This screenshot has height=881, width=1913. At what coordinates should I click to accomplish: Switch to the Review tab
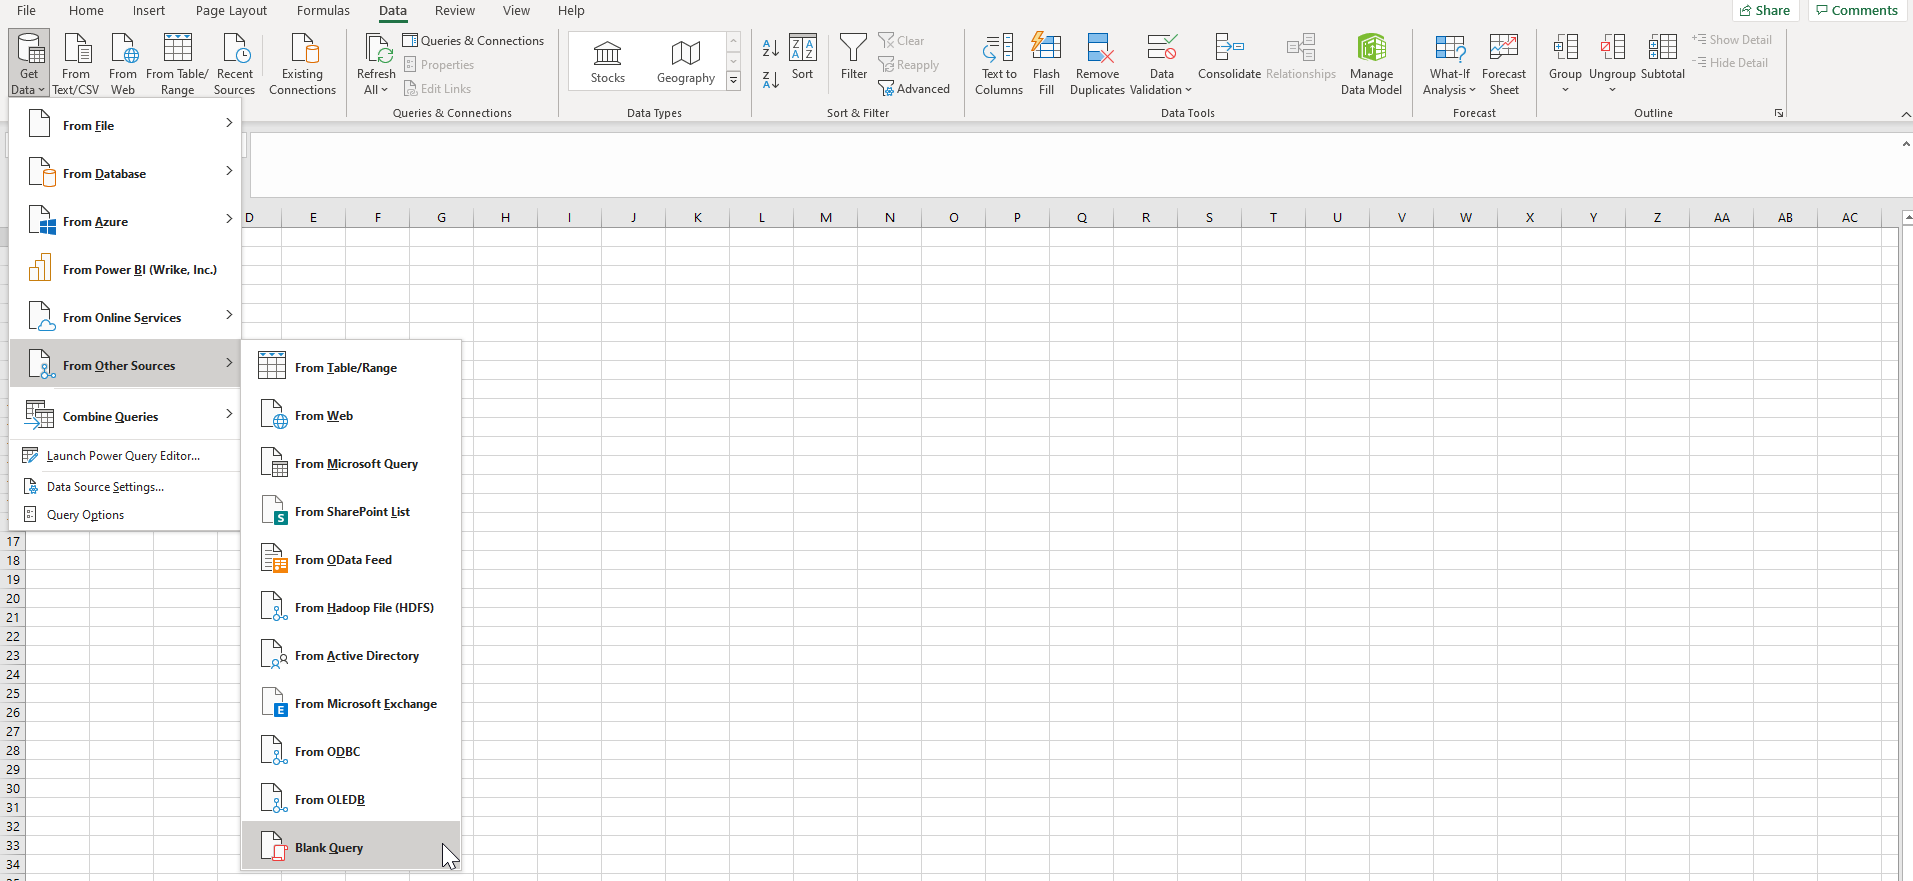pos(455,10)
